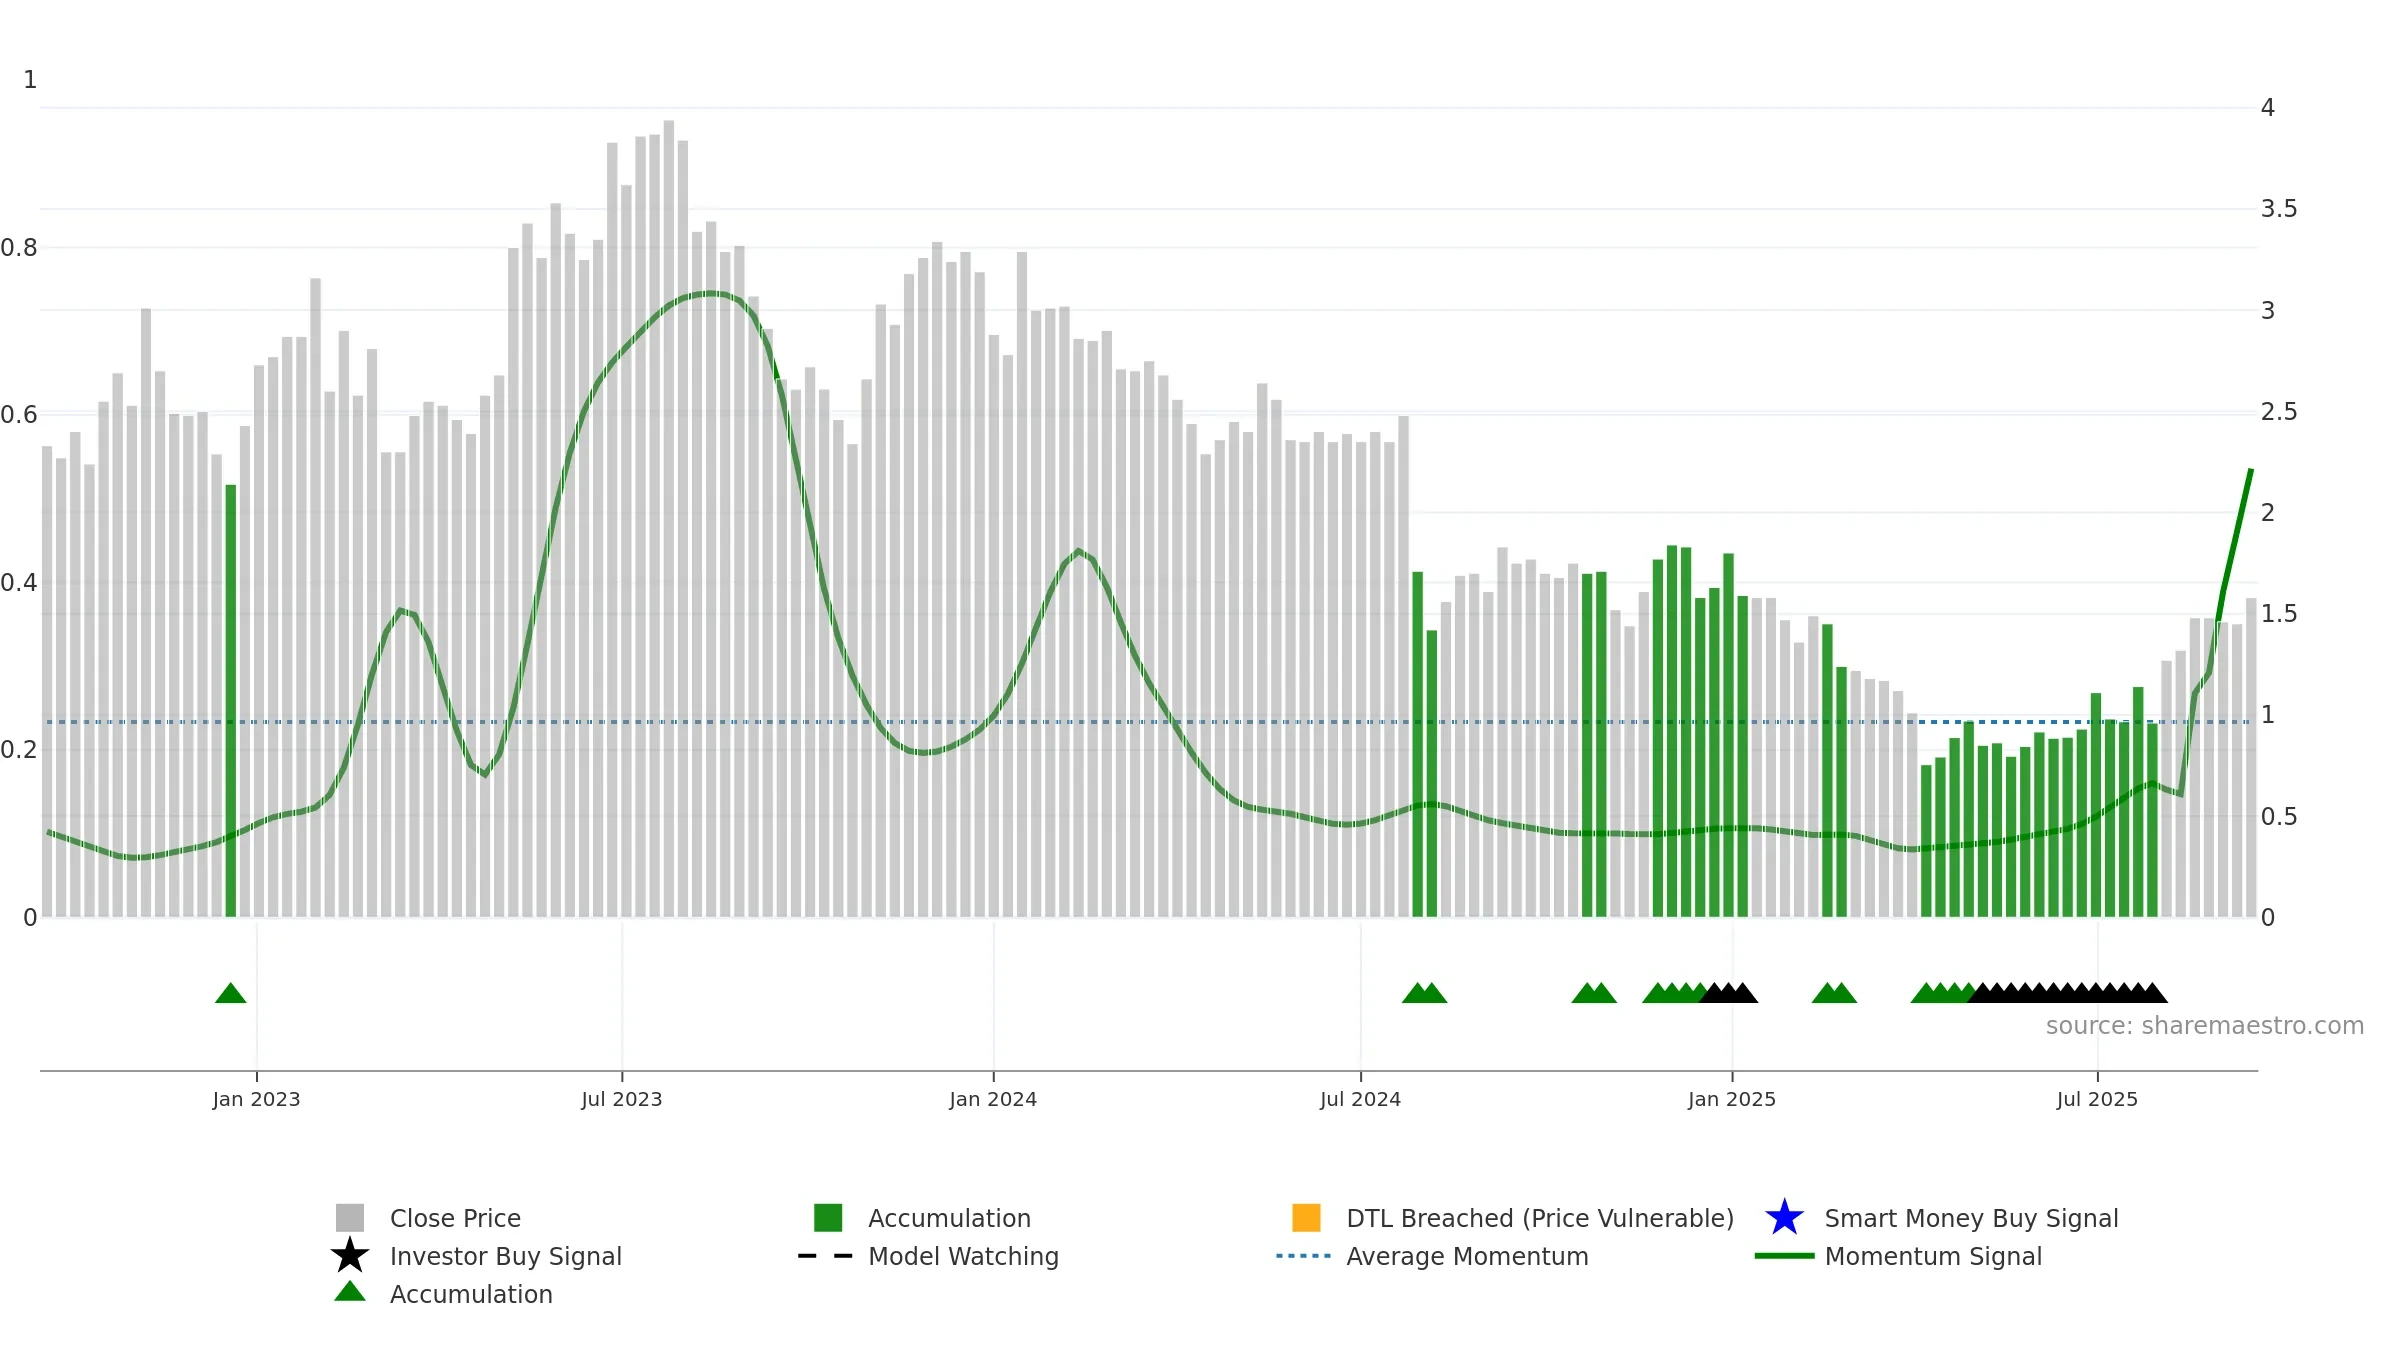Viewport: 2400px width, 1350px height.
Task: Click the green Accumulation triangle legend icon
Action: pyautogui.click(x=350, y=1291)
